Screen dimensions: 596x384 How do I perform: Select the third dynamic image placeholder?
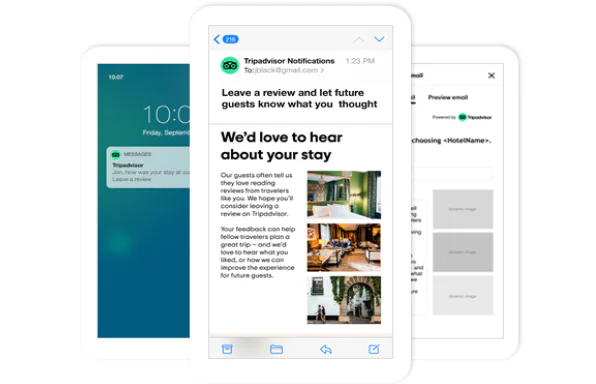(463, 295)
